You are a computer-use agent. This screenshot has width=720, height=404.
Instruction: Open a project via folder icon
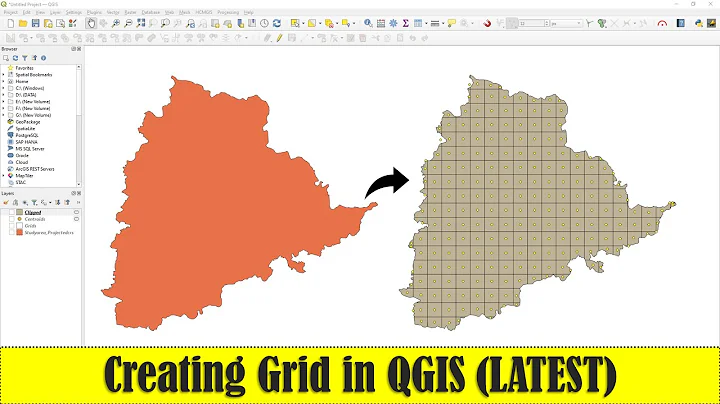pos(23,23)
